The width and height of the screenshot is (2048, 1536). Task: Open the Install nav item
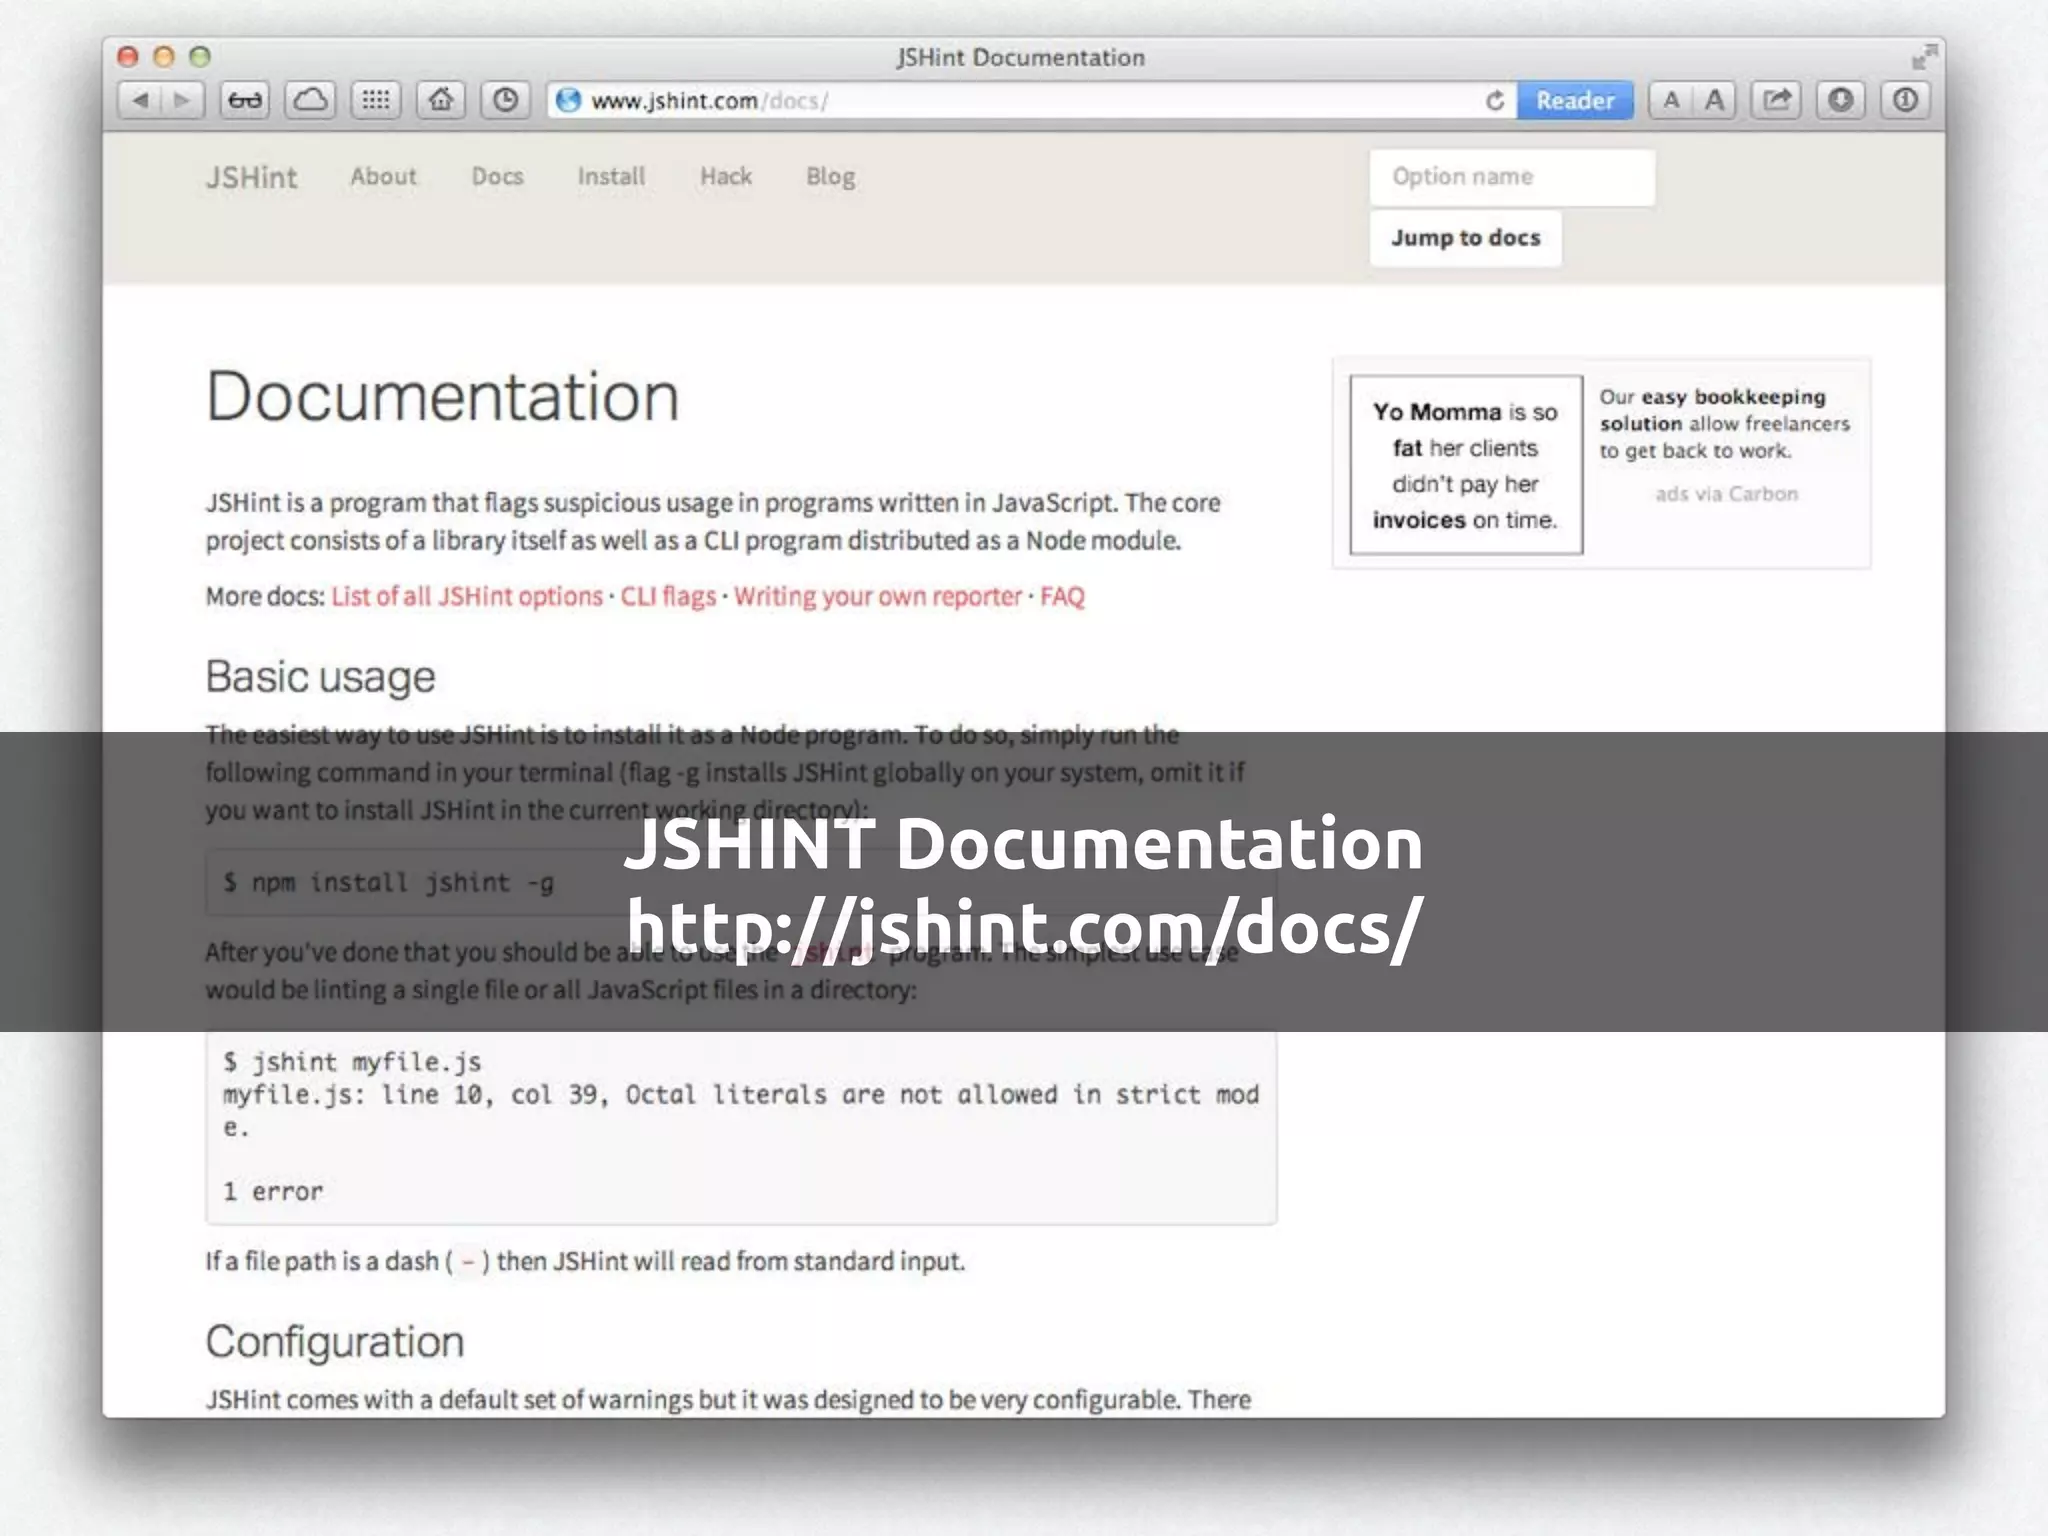point(611,176)
